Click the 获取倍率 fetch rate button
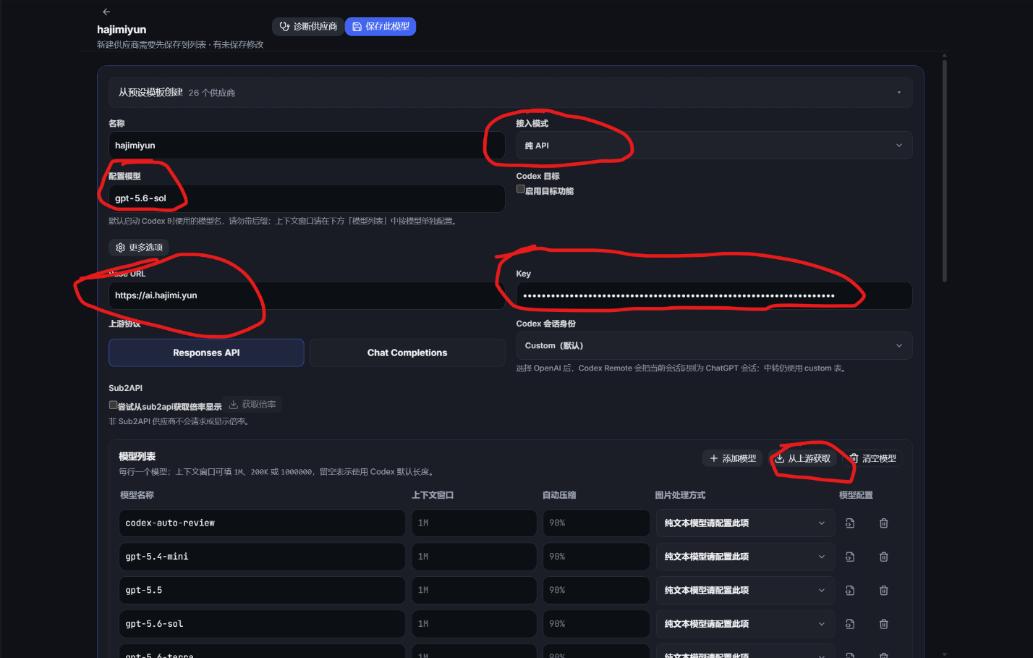This screenshot has width=1033, height=658. point(253,404)
